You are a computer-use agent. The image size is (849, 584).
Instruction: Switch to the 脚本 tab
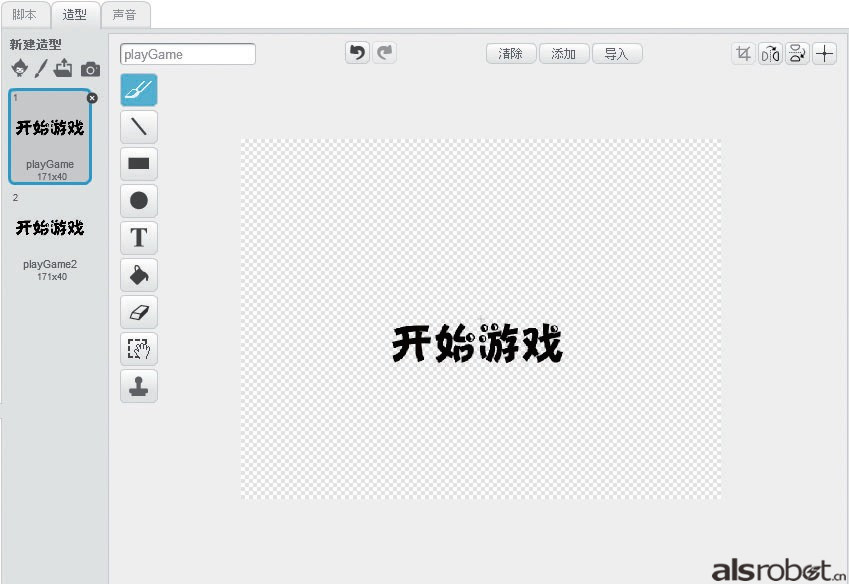(24, 15)
